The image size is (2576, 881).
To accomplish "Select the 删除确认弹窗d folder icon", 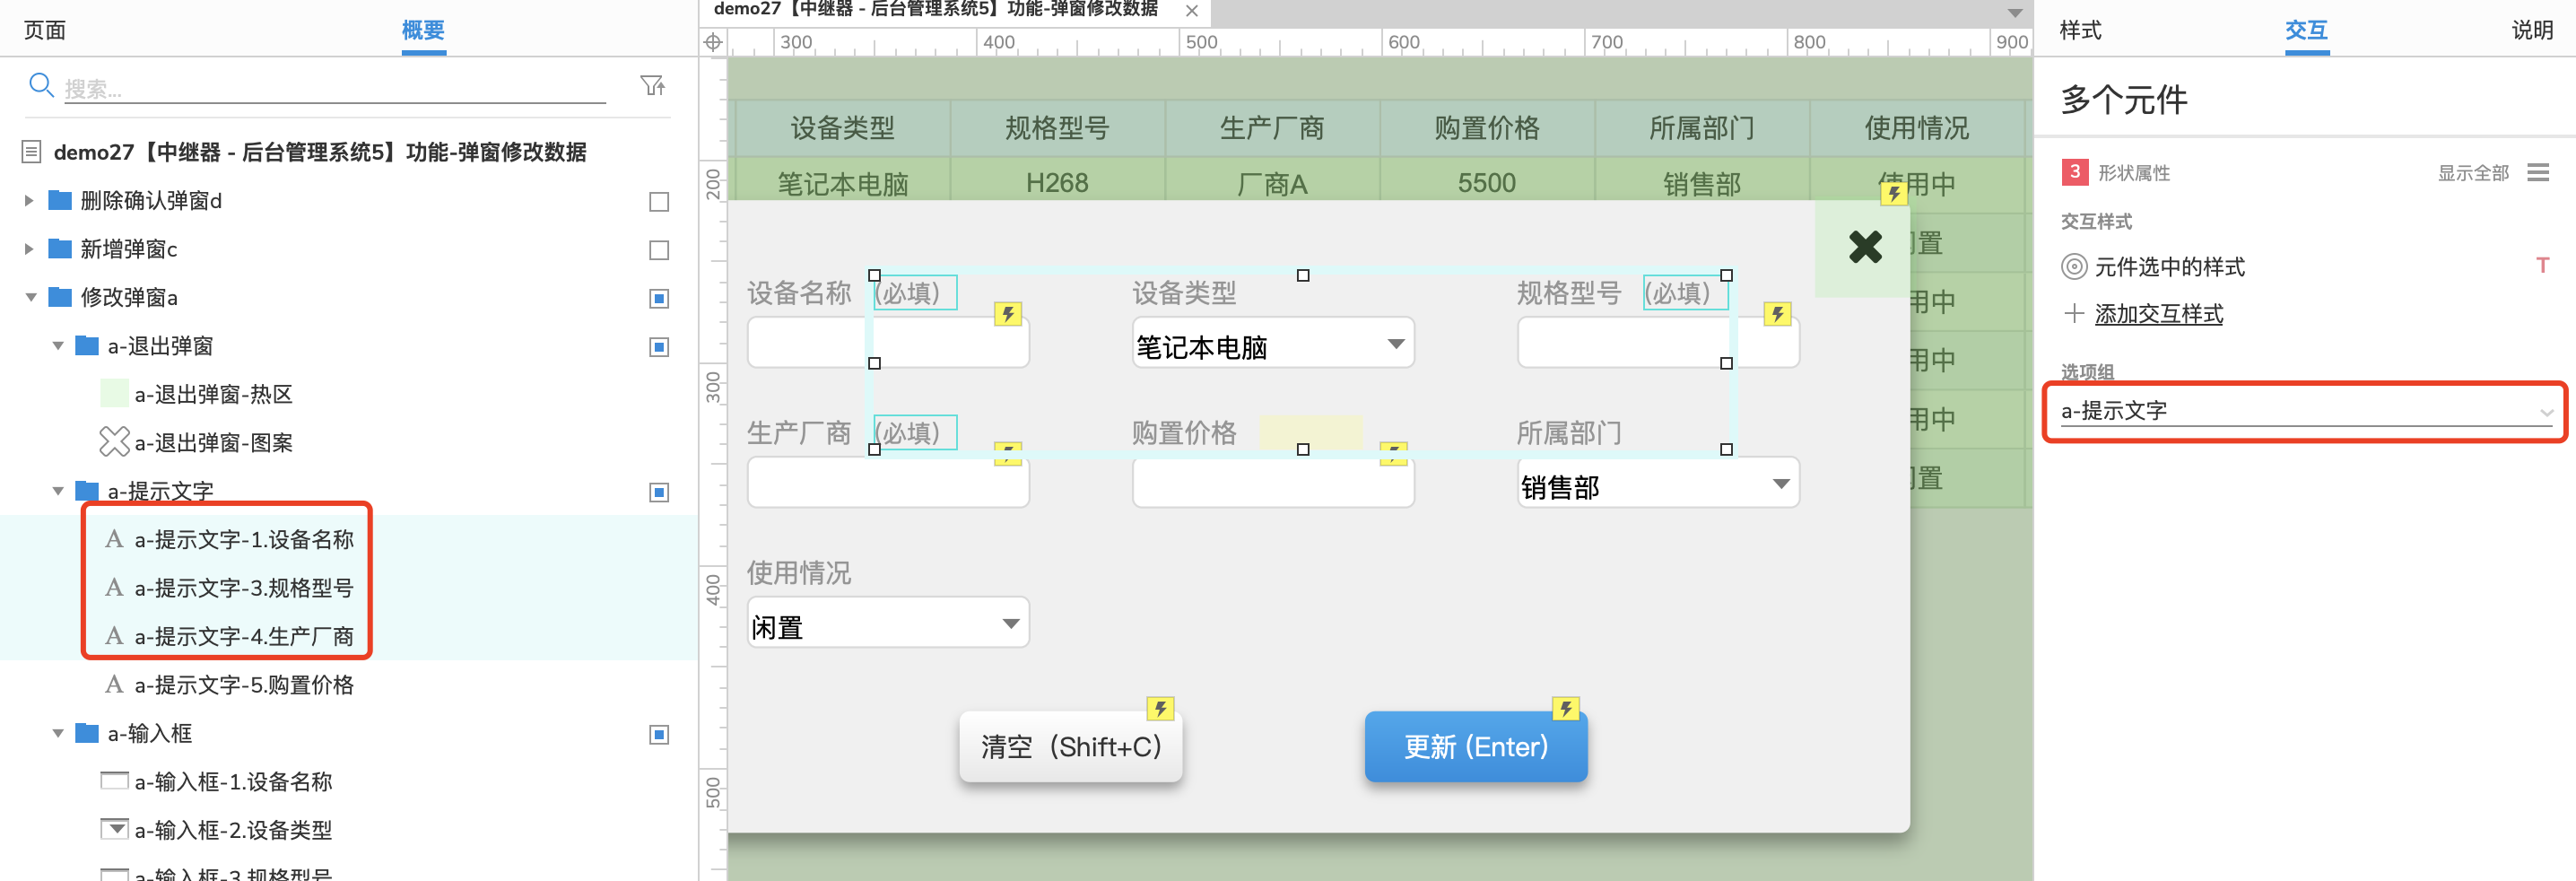I will pos(60,200).
